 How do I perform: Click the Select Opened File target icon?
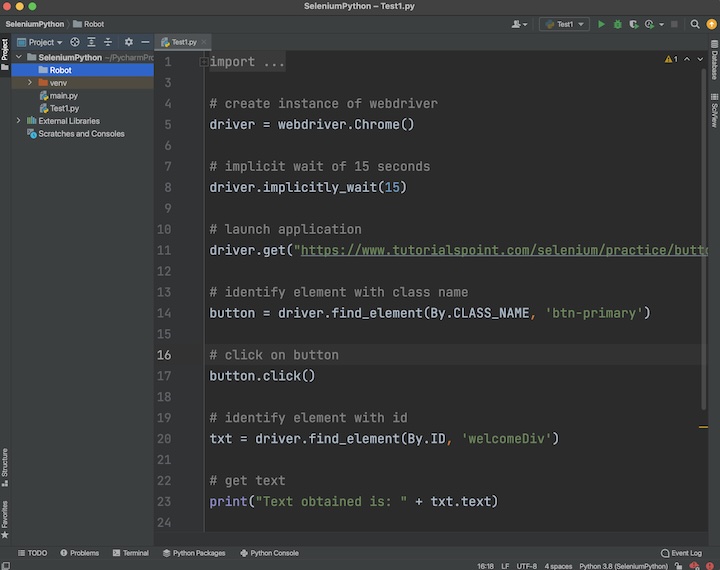(75, 42)
